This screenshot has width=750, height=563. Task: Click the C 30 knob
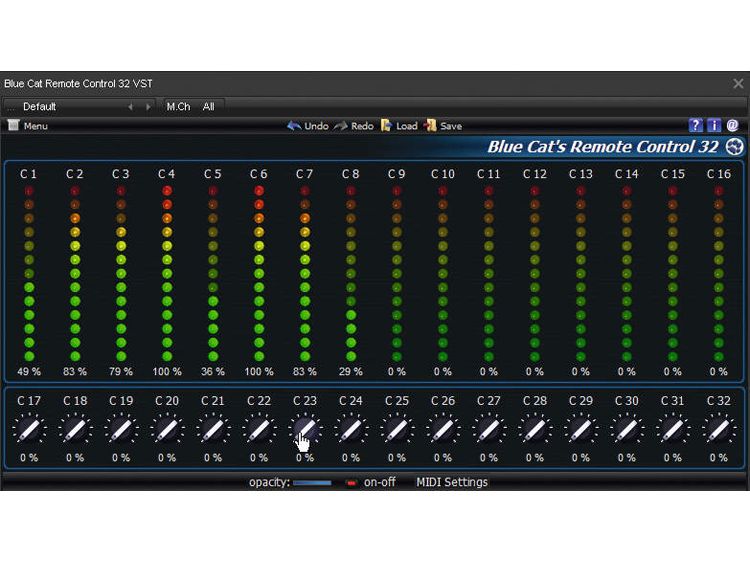point(627,429)
